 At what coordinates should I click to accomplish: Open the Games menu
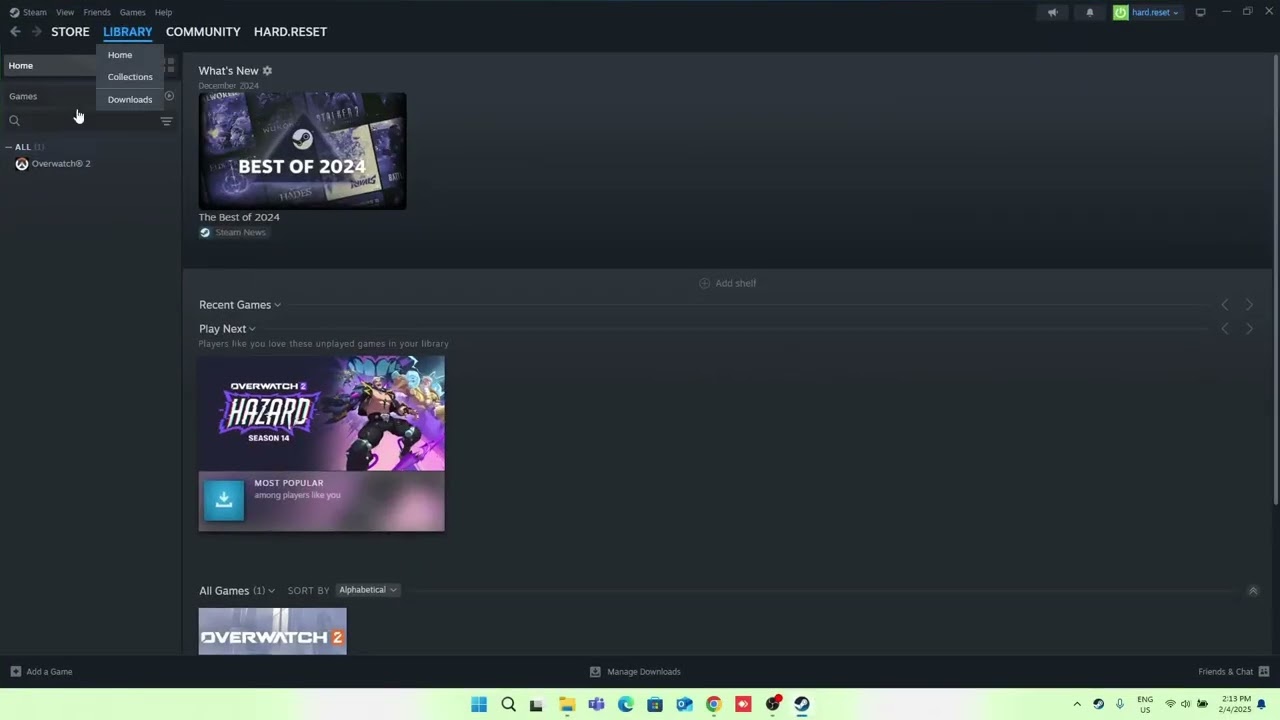coord(132,12)
